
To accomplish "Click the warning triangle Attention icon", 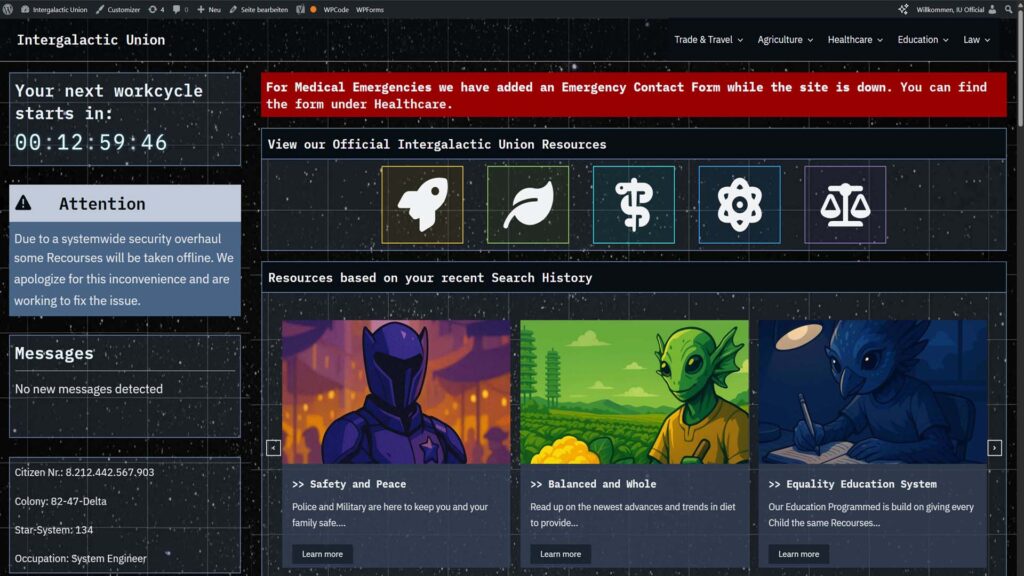I will click(x=24, y=203).
